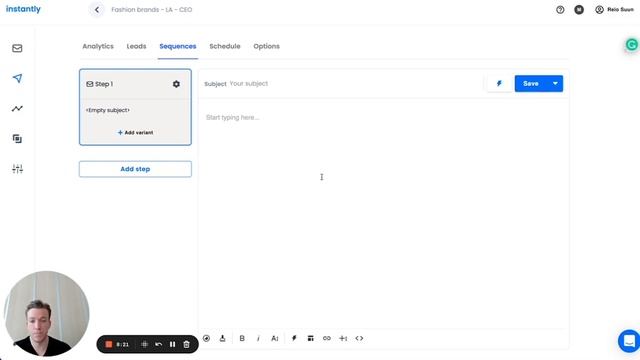Click the plus-cursor insert icon in editor toolbar
This screenshot has width=640, height=360.
pyautogui.click(x=343, y=338)
